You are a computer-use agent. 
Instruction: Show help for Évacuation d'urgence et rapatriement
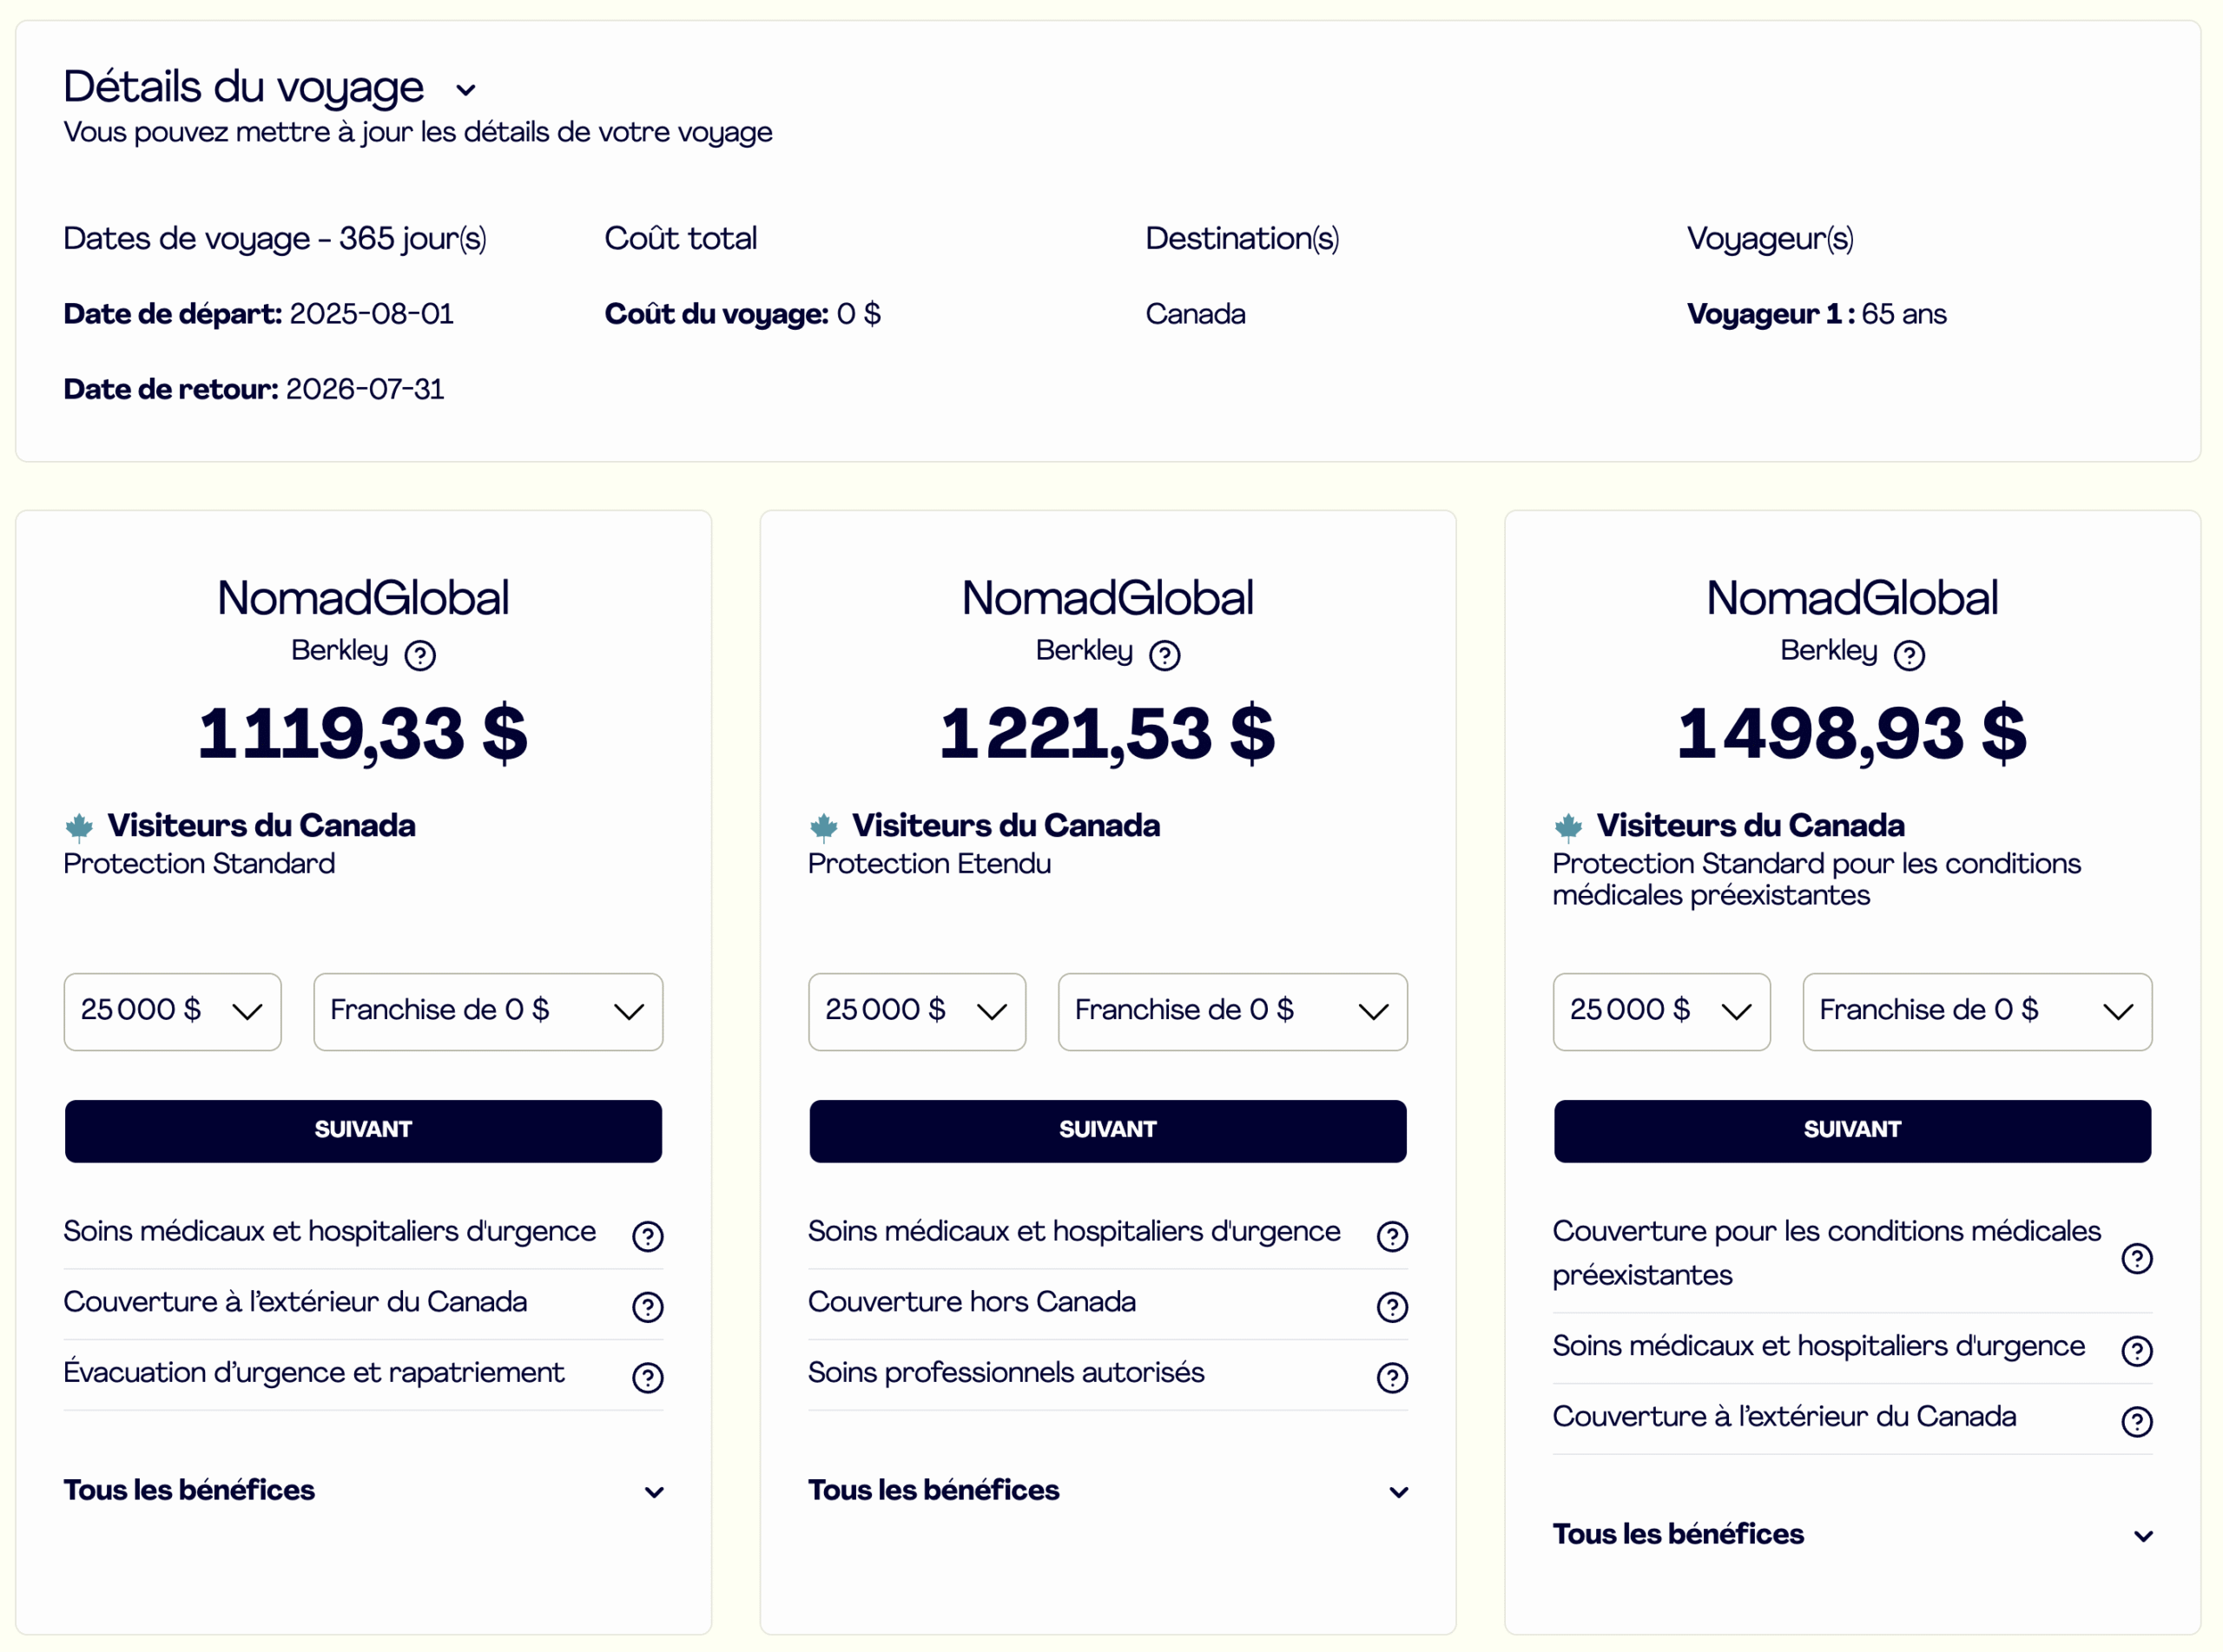click(648, 1378)
